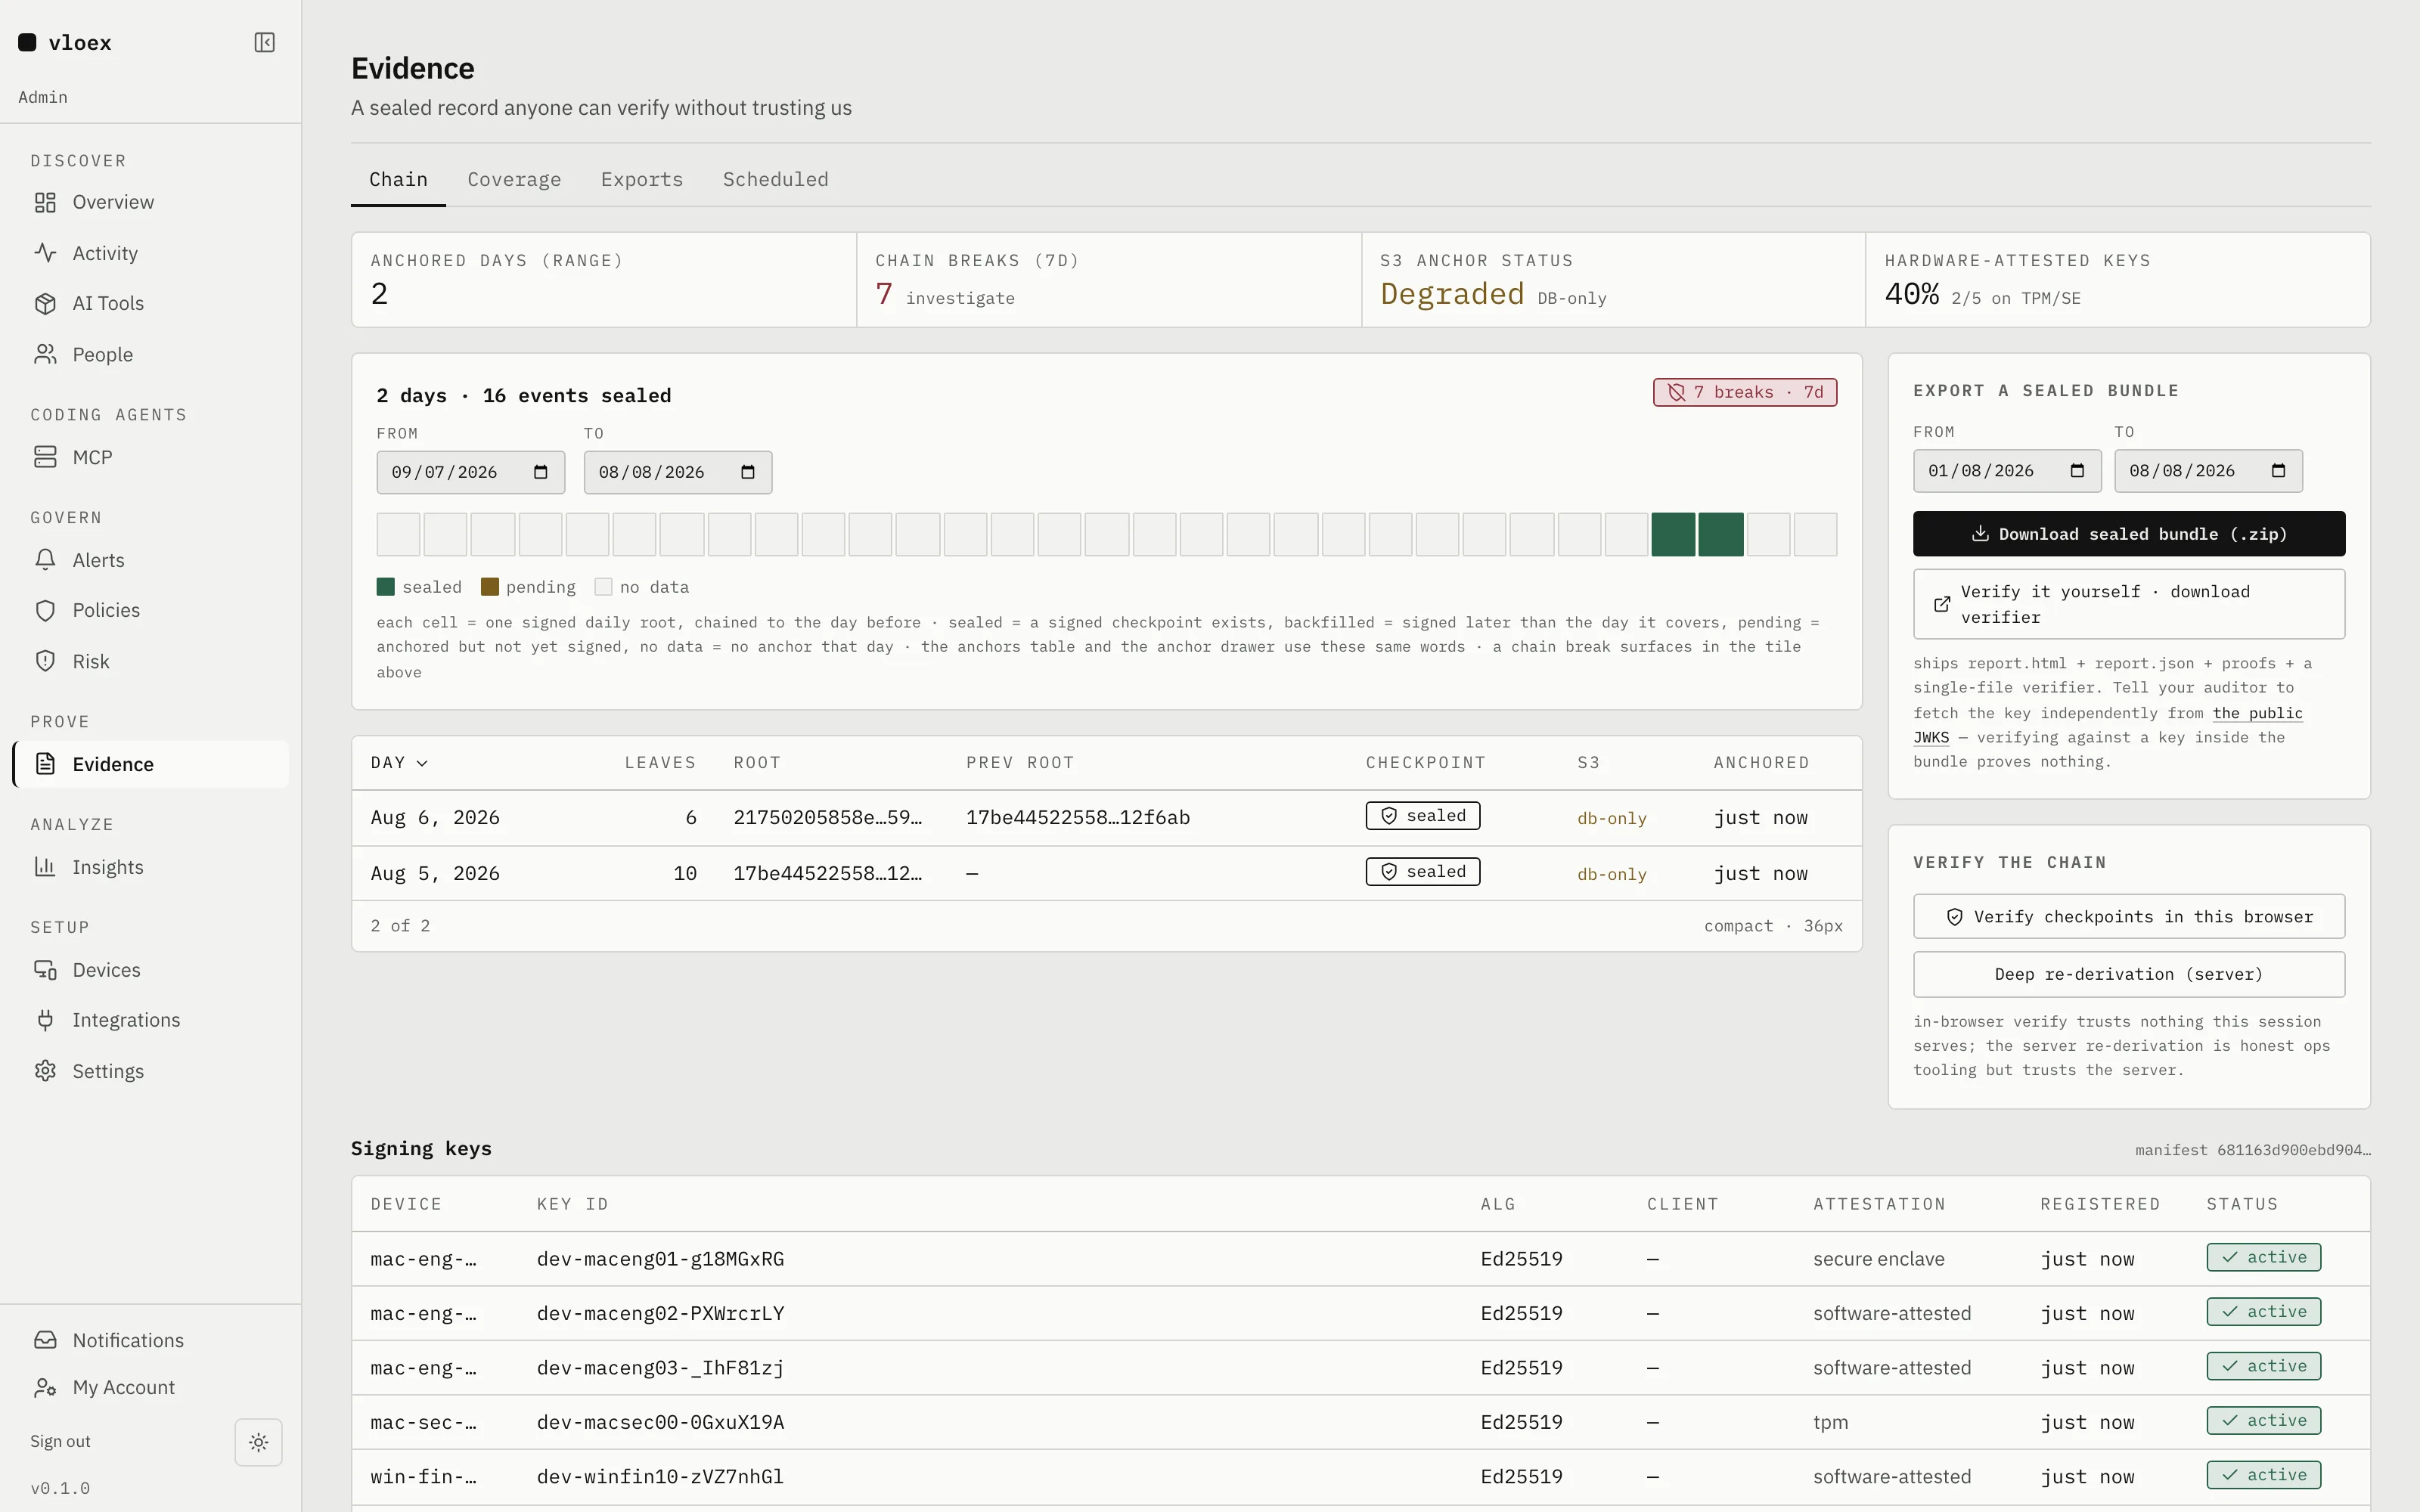This screenshot has height=1512, width=2420.
Task: Select the first sealed green day cell
Action: click(x=1673, y=534)
